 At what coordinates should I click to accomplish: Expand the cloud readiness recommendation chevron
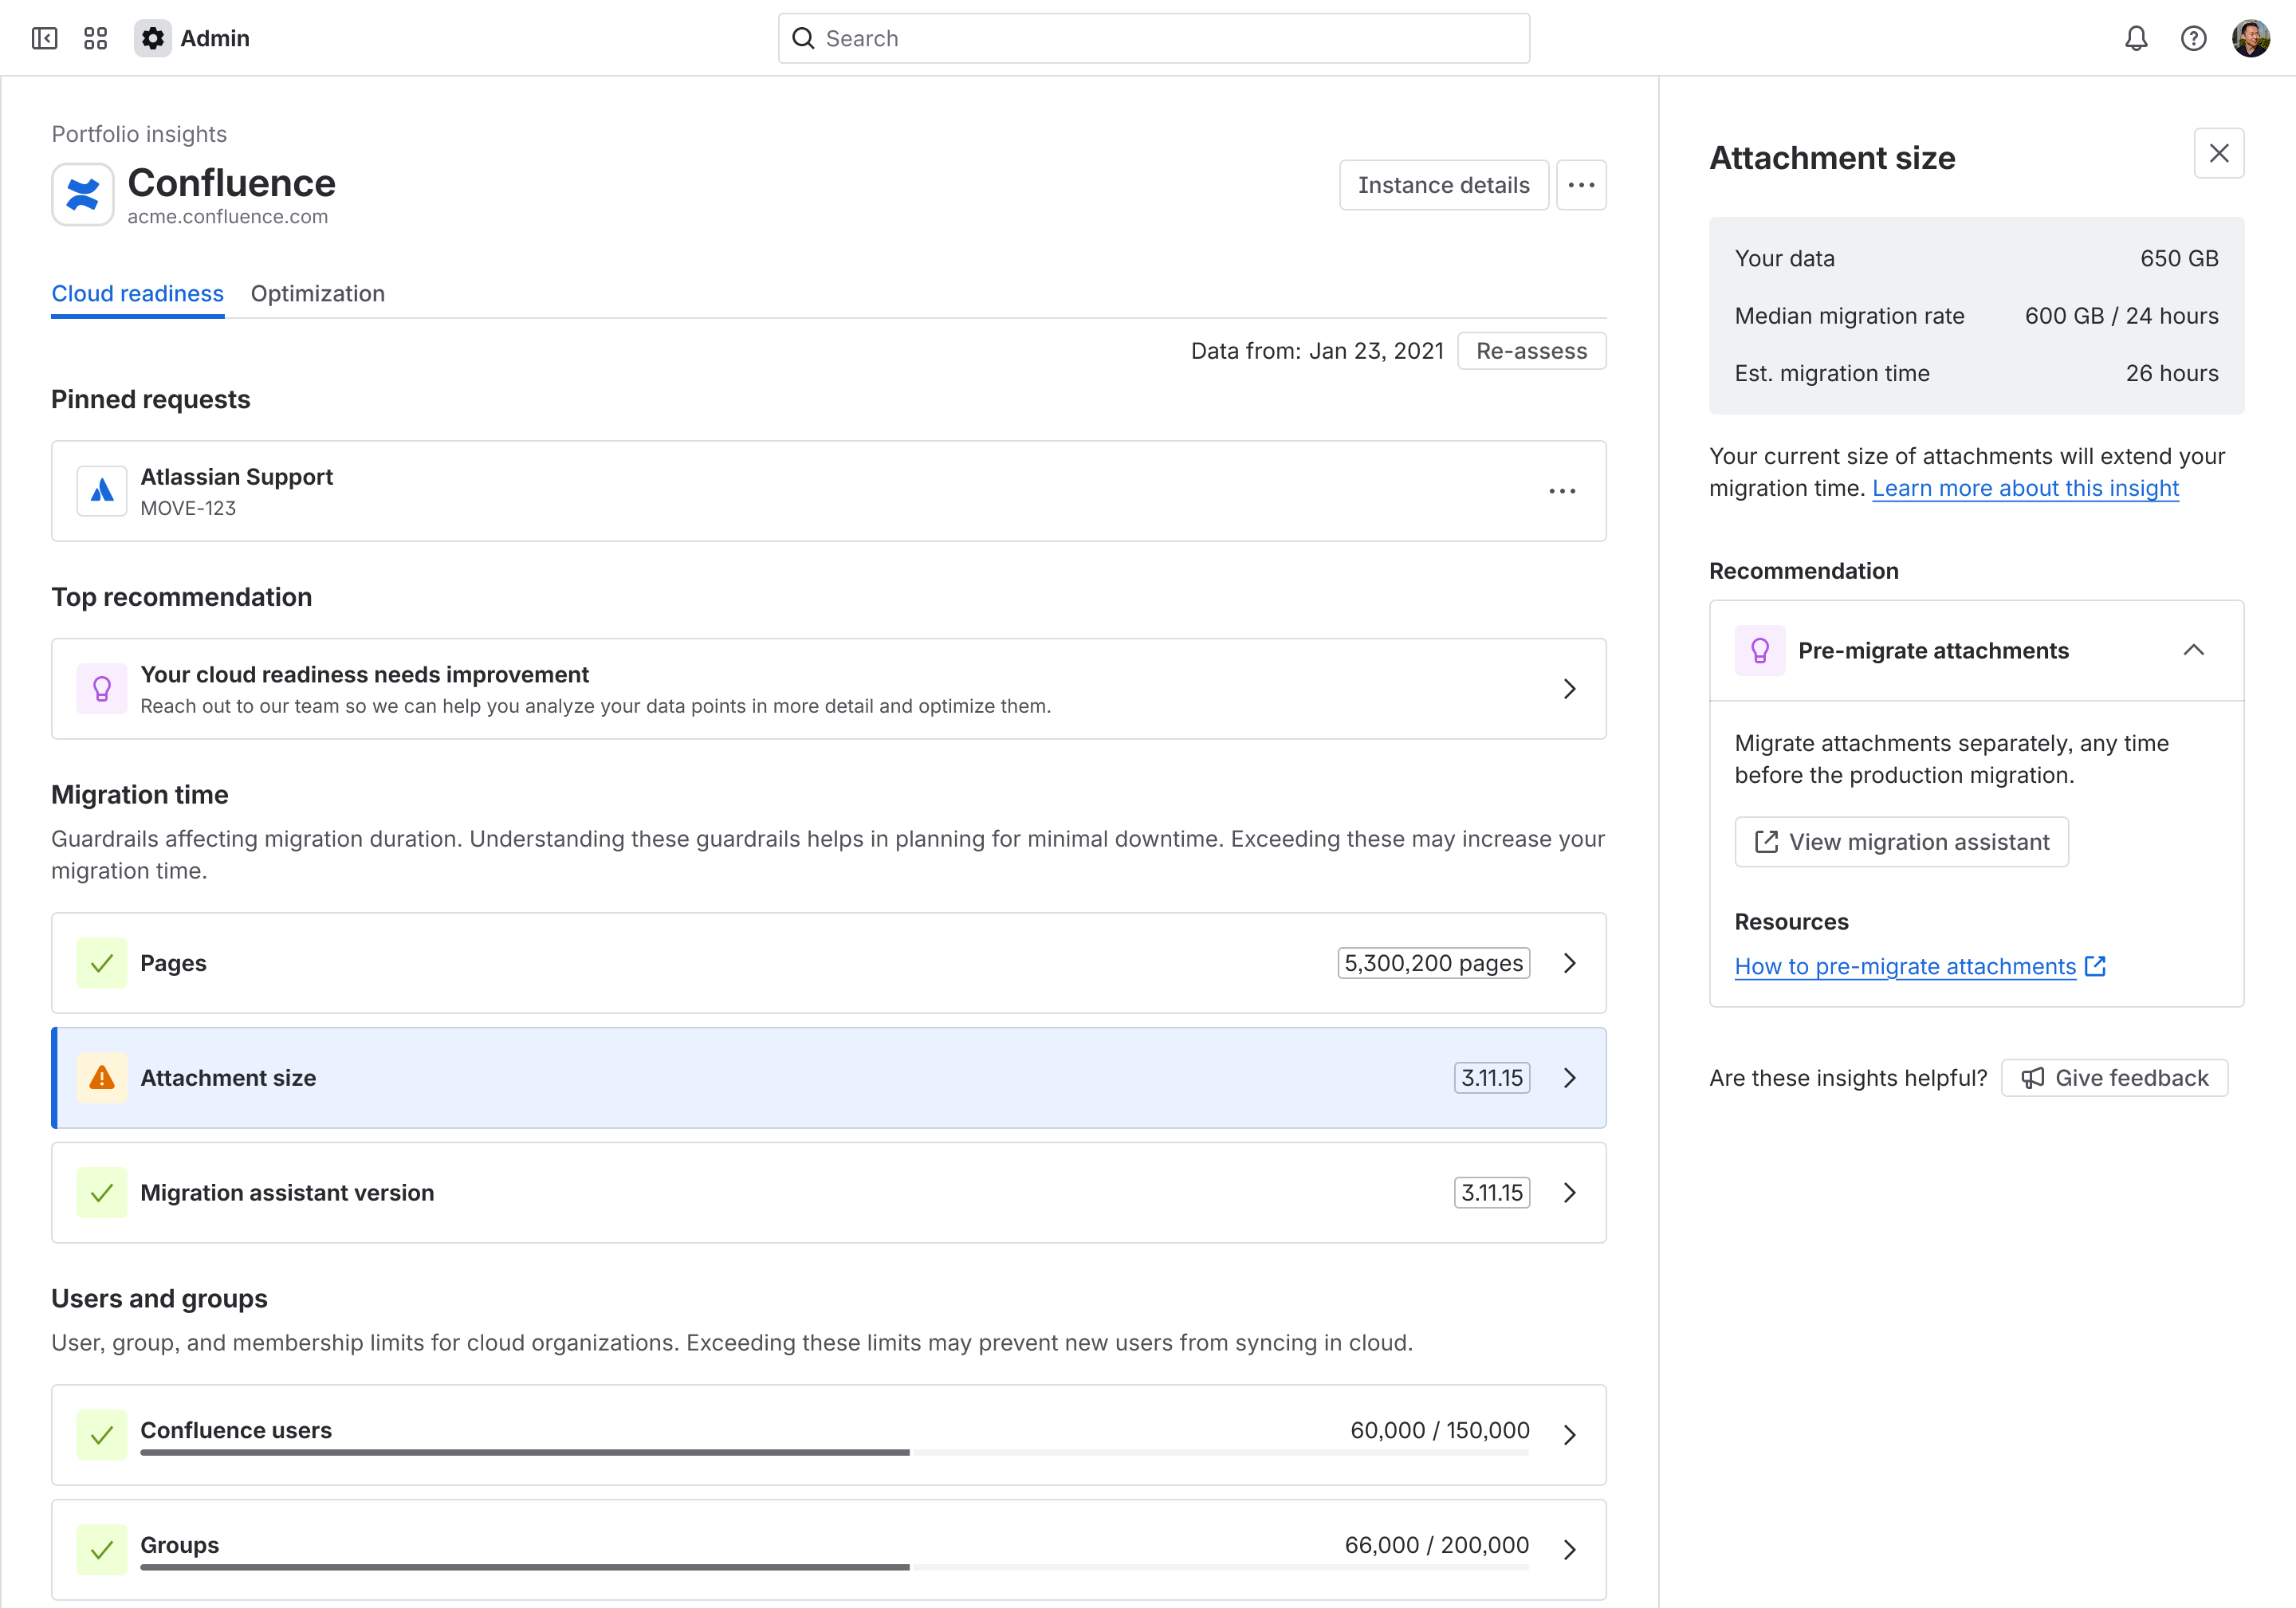coord(1570,689)
